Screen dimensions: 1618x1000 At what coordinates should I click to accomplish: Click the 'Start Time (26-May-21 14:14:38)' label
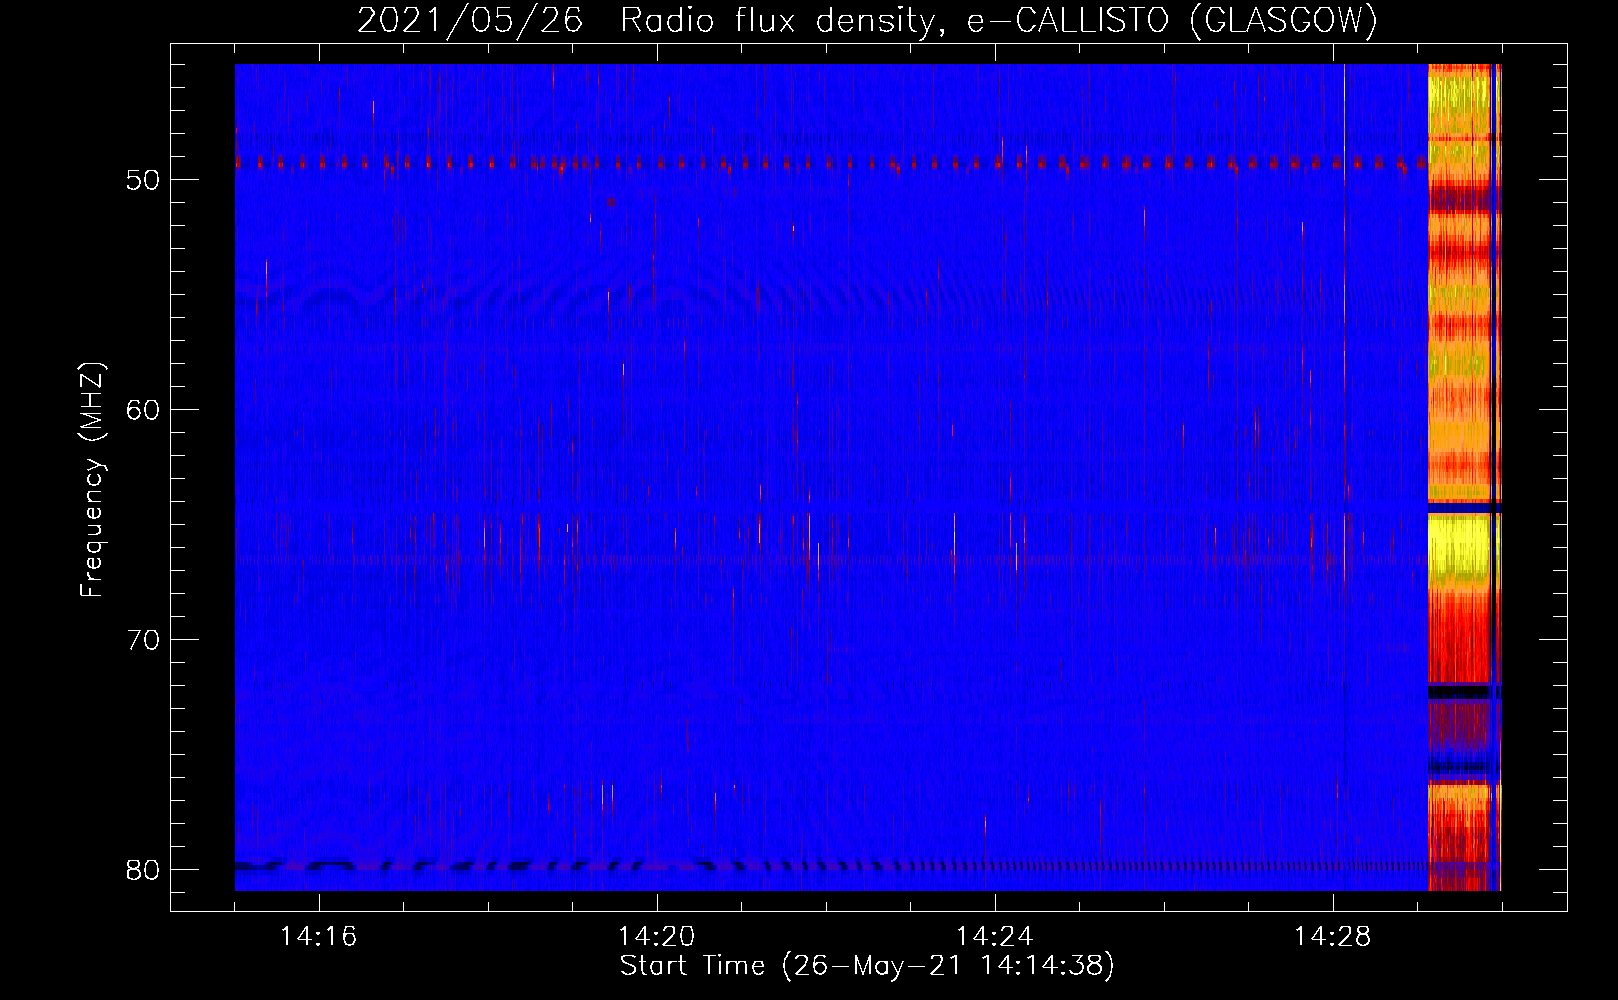coord(867,966)
